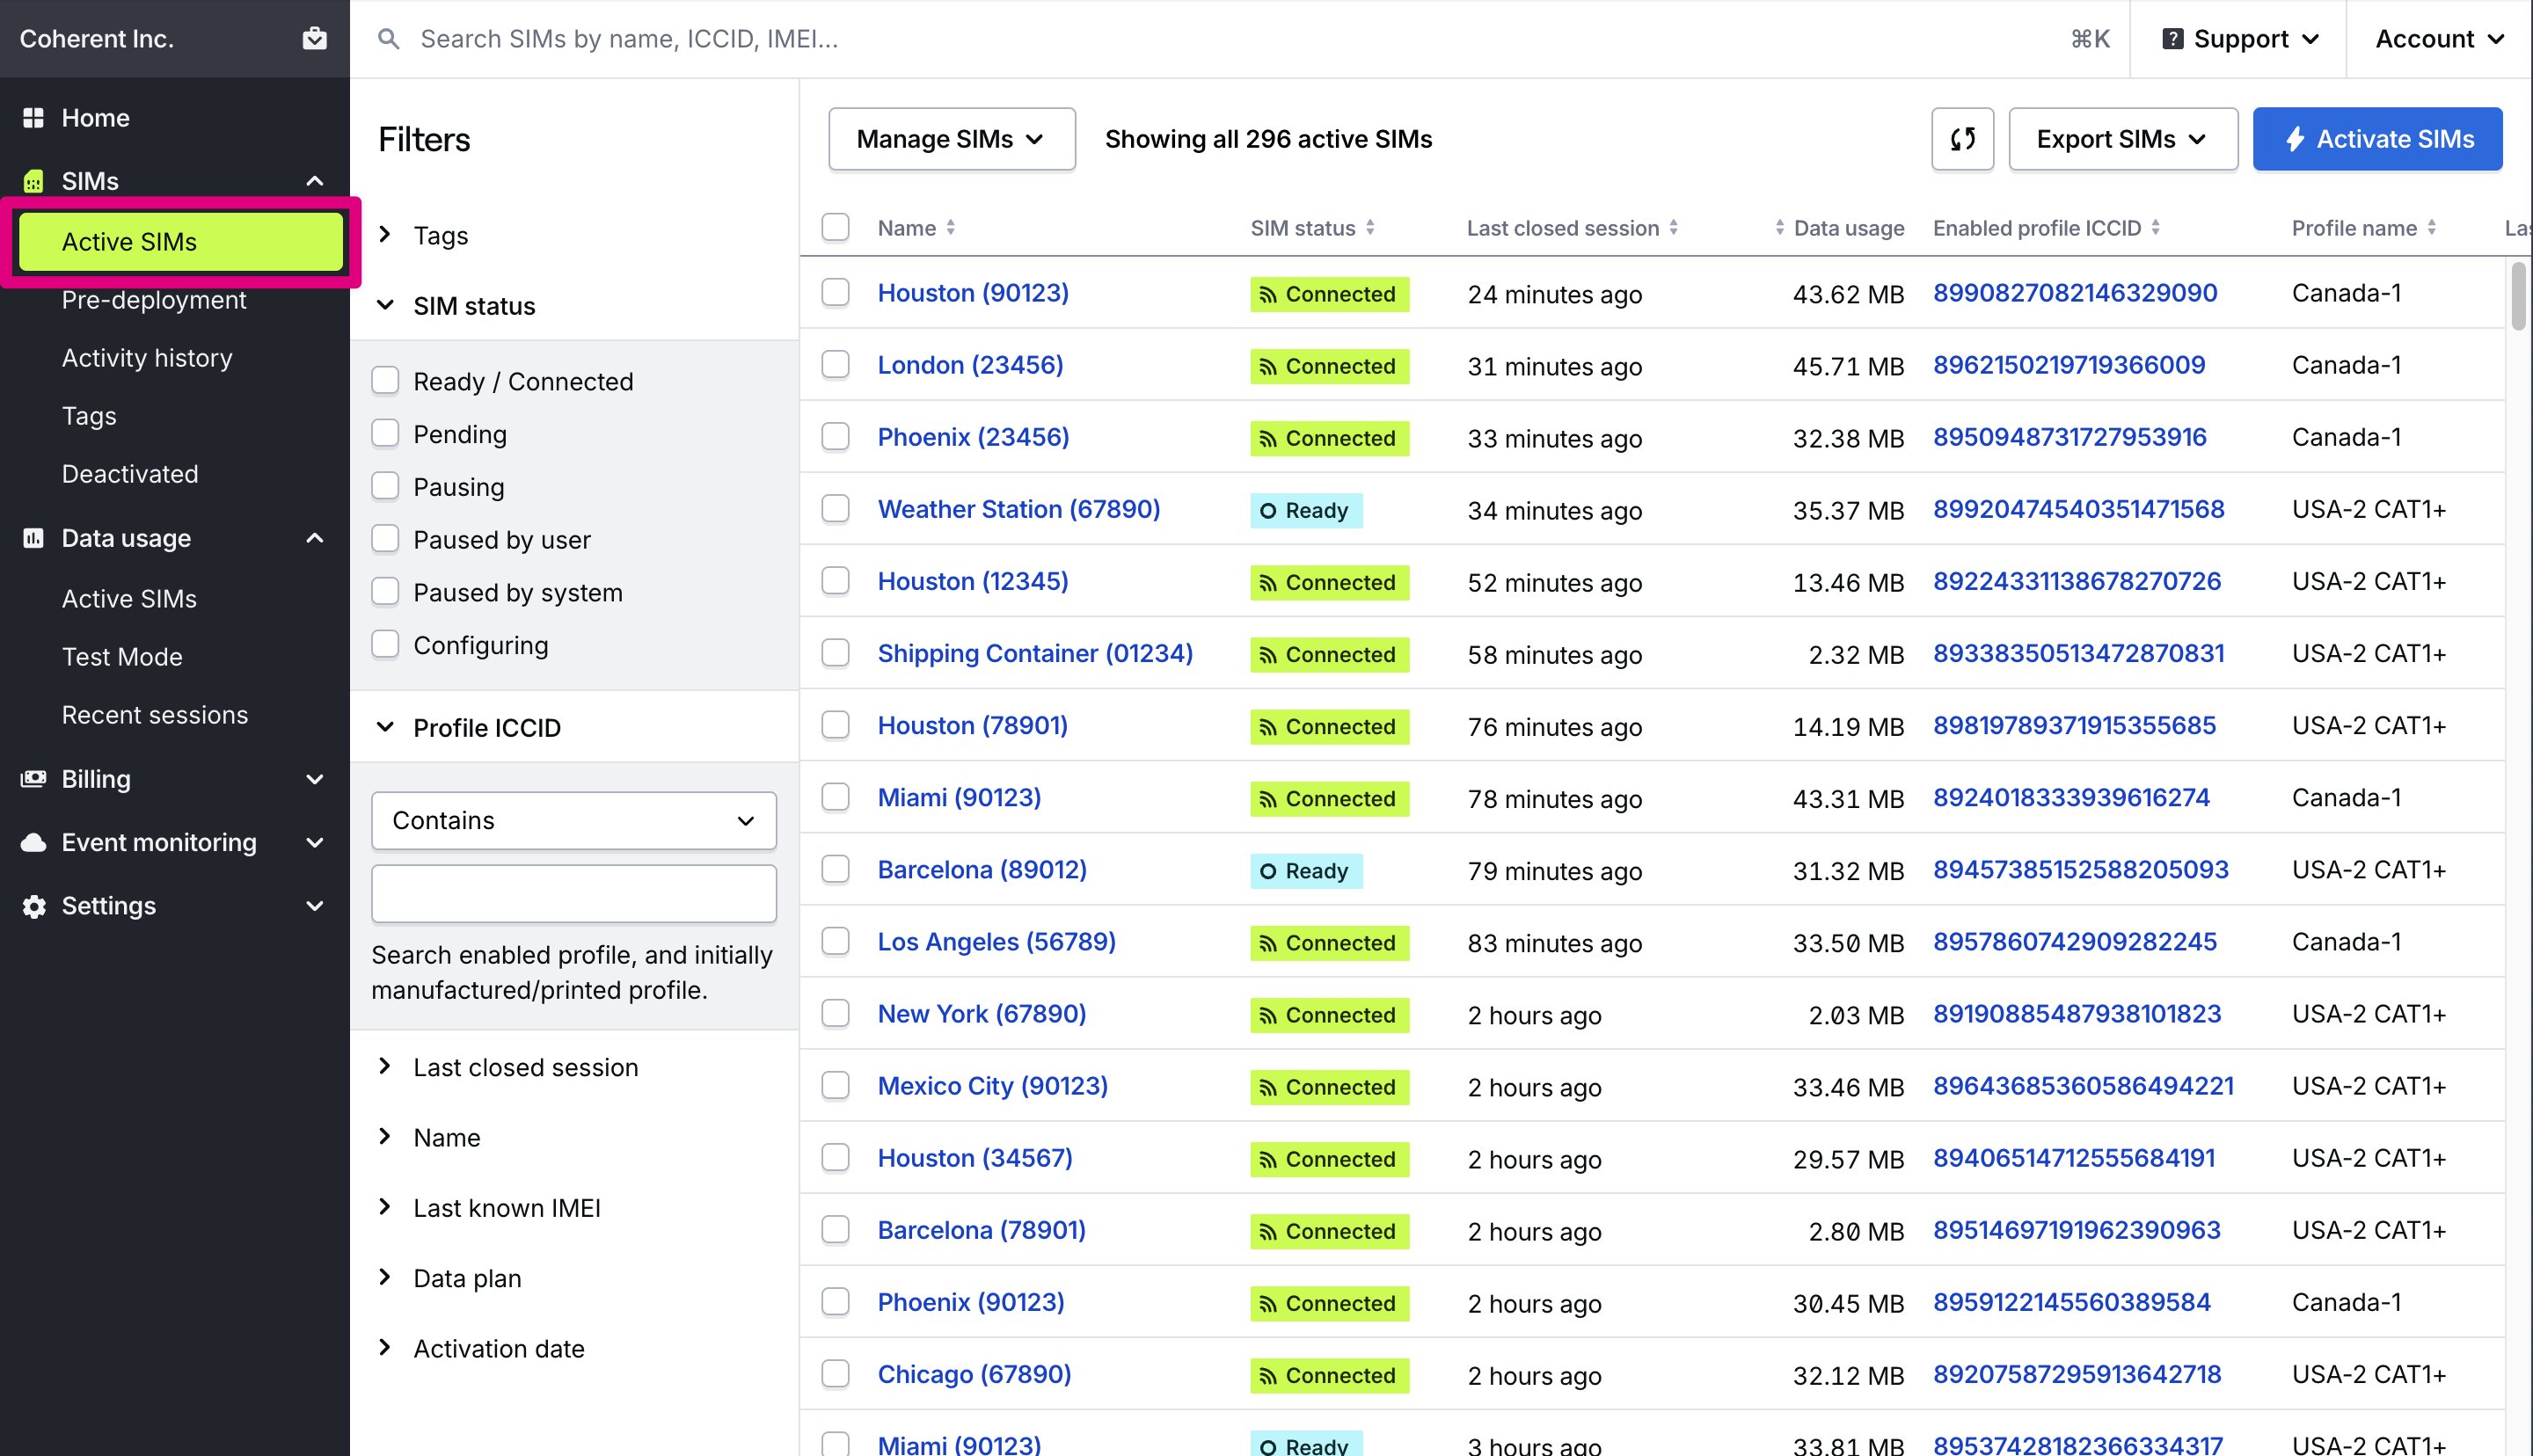This screenshot has height=1456, width=2533.
Task: Select the London (23456) row checkbox
Action: [x=835, y=365]
